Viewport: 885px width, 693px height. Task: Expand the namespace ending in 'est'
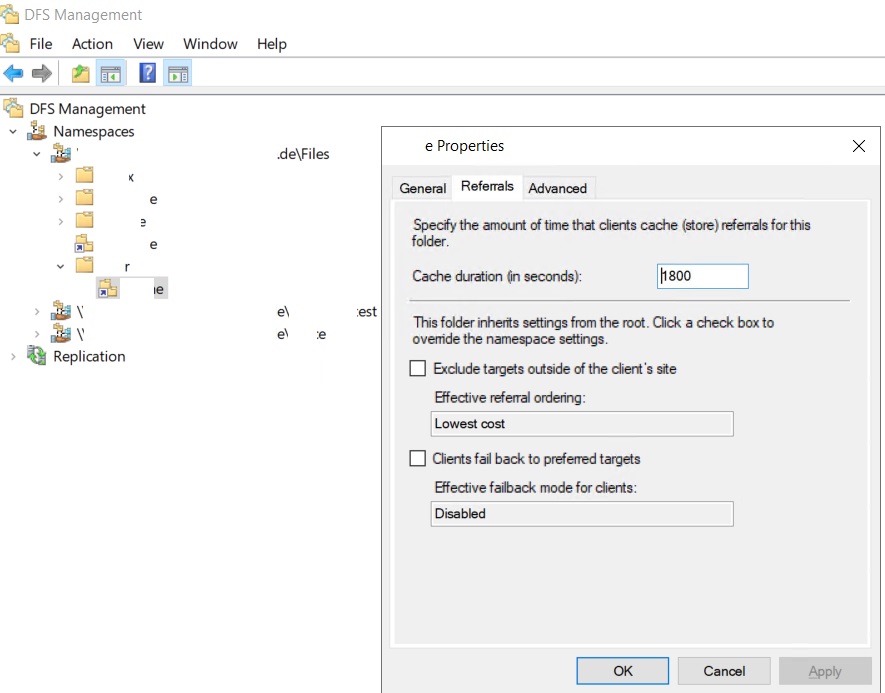(x=37, y=311)
